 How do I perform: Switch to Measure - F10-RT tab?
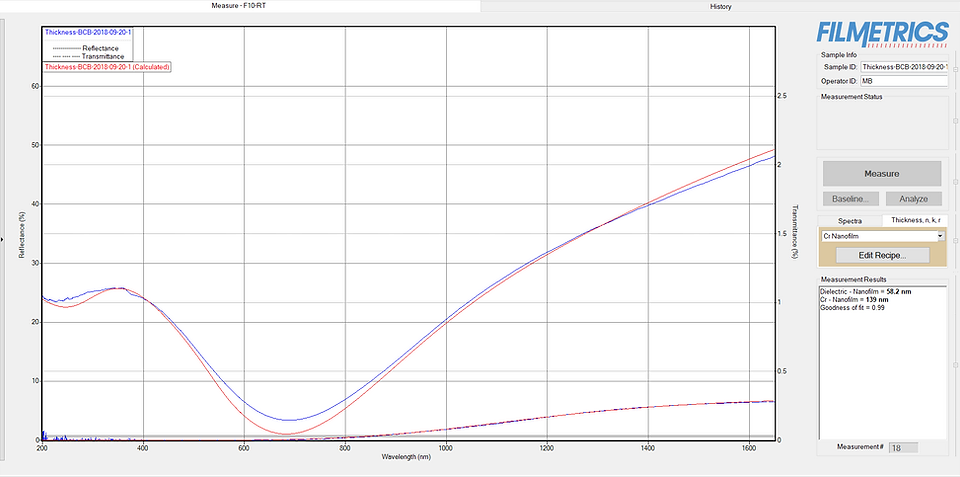pos(240,6)
